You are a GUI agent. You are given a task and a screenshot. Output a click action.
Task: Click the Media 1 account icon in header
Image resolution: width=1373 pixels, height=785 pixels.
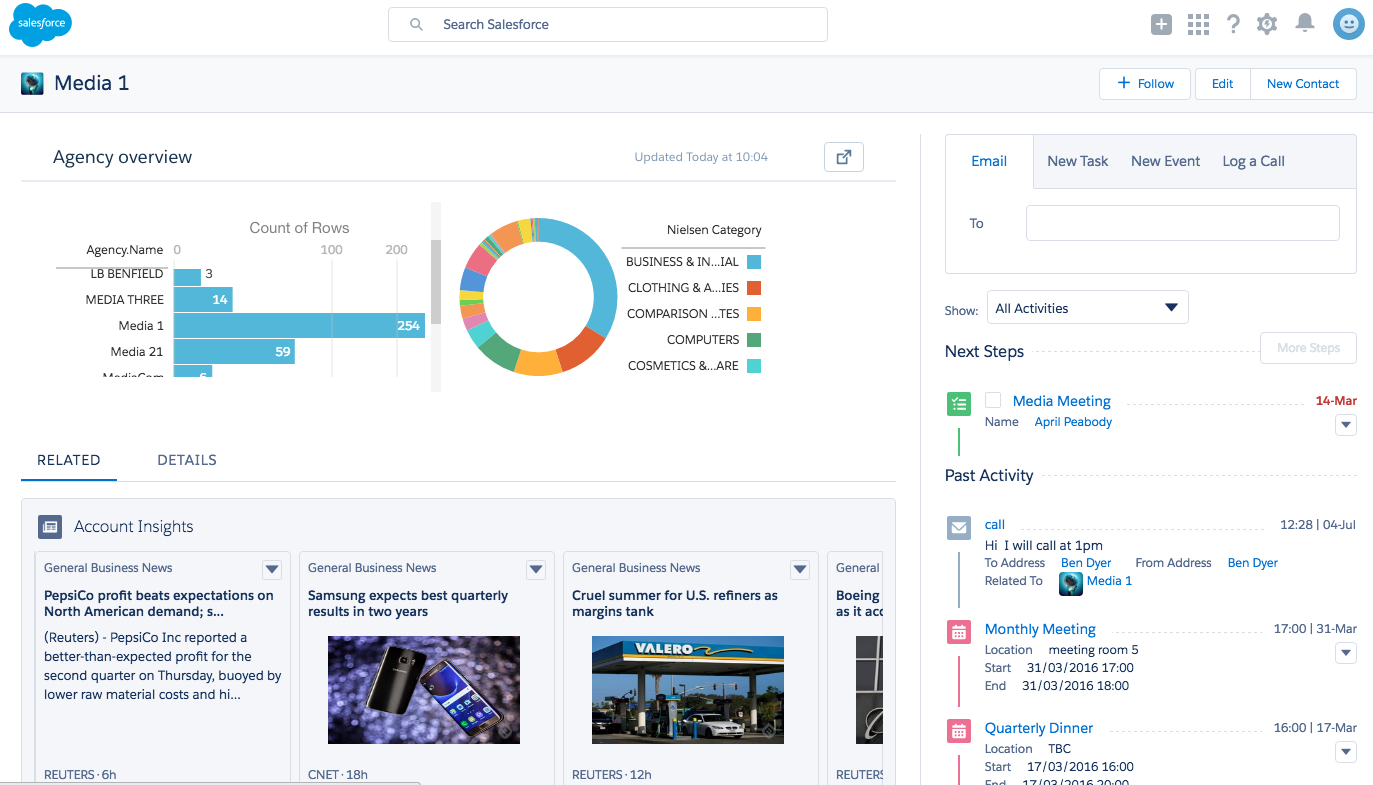(x=32, y=83)
